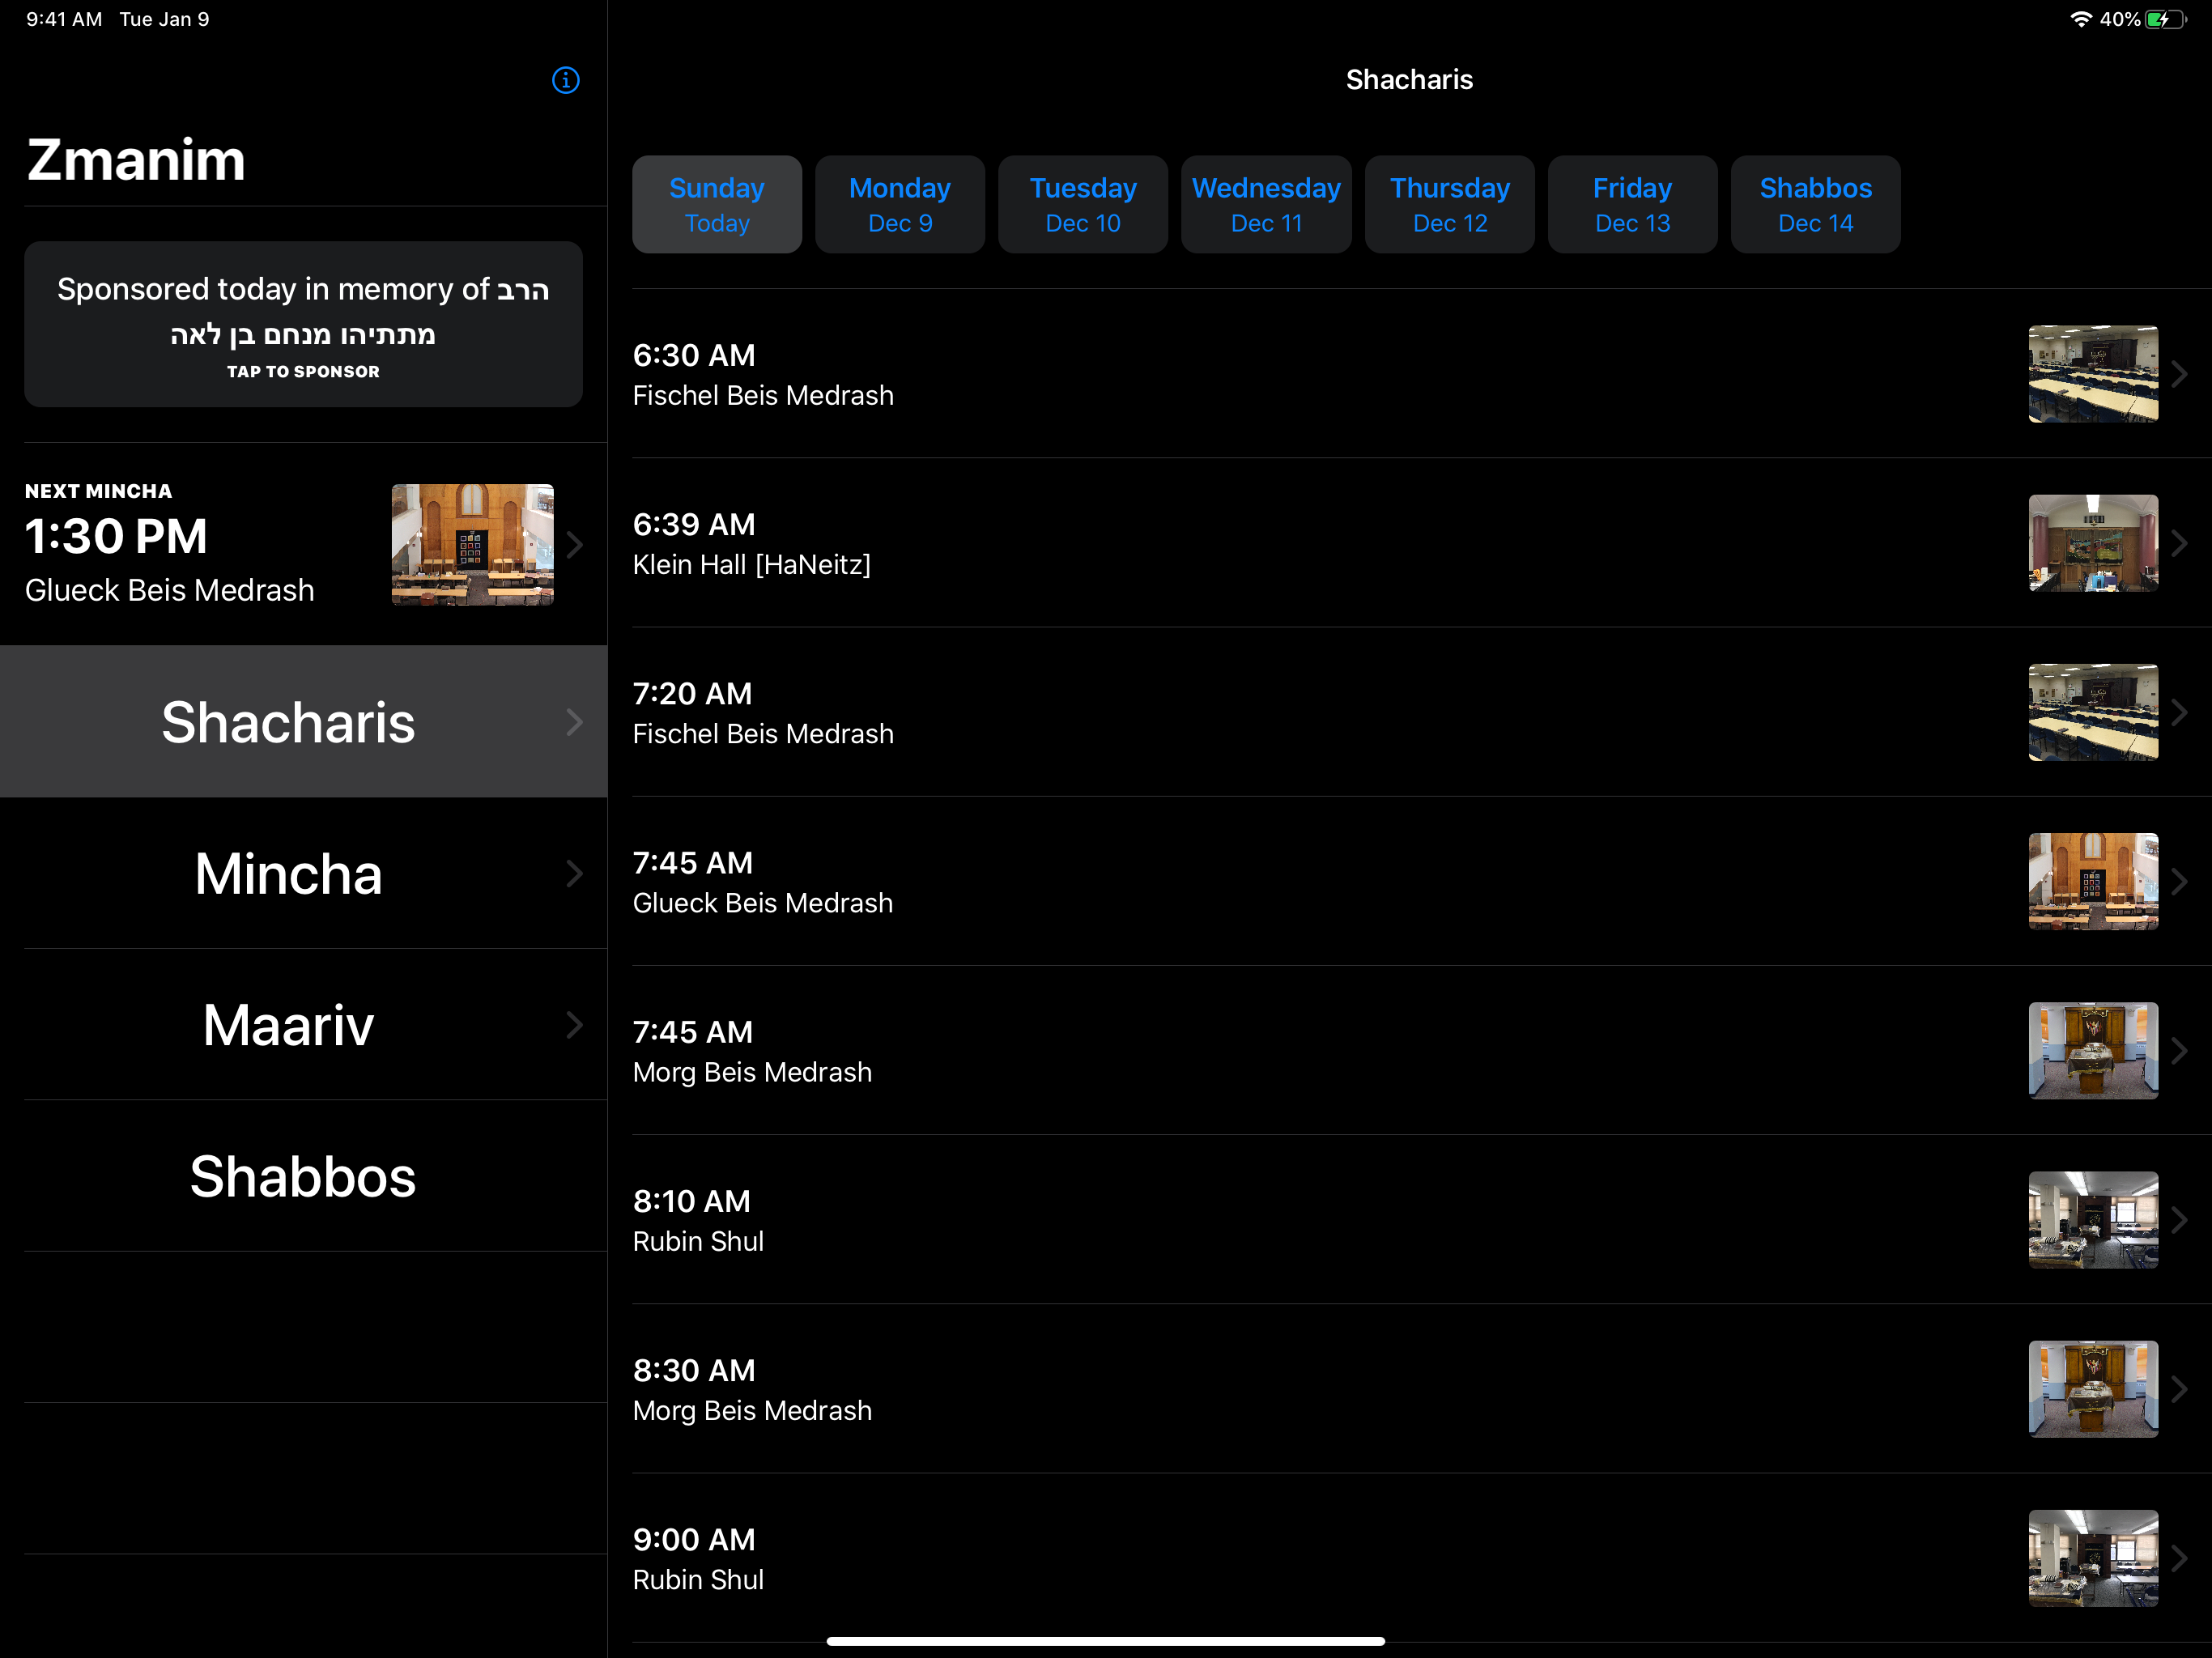Switch to the Sunday Today tab

pyautogui.click(x=717, y=204)
